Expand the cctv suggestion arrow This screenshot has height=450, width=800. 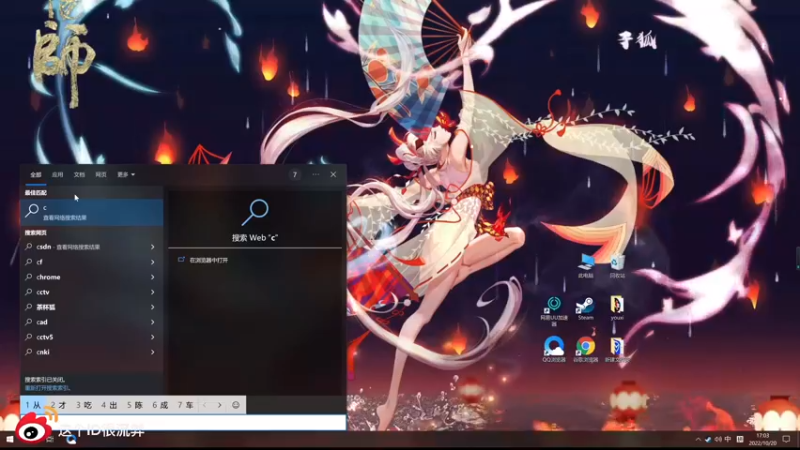153,292
